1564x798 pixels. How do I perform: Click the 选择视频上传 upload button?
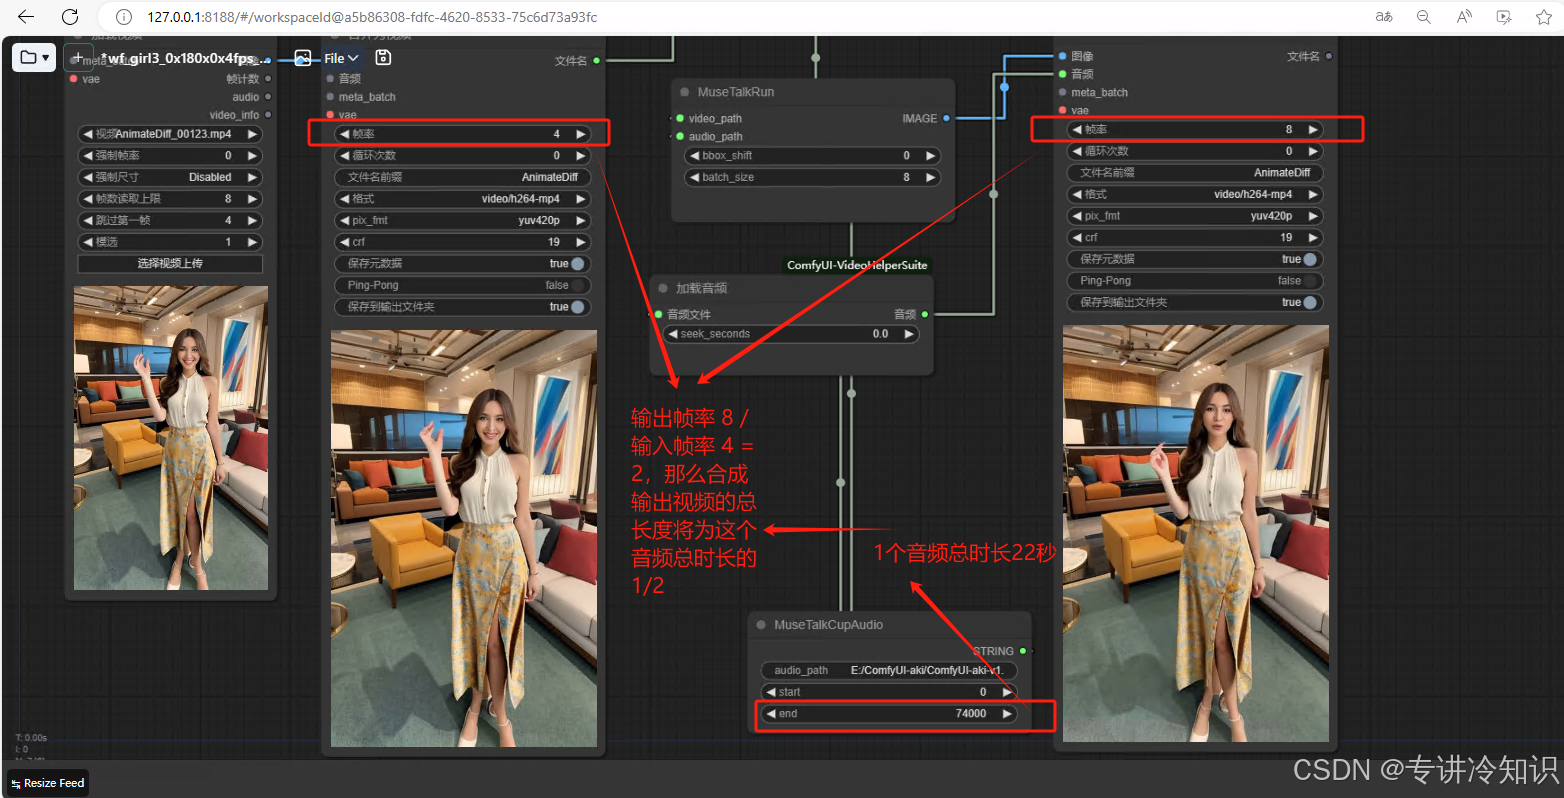[x=170, y=264]
